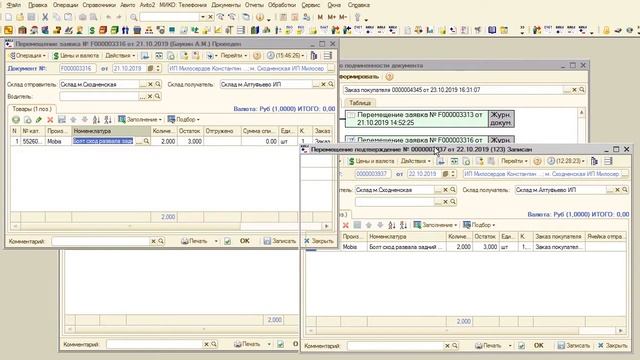Screen dimensions: 640x360
Task: Edit row with pencil icon in request window
Action: click(39, 120)
